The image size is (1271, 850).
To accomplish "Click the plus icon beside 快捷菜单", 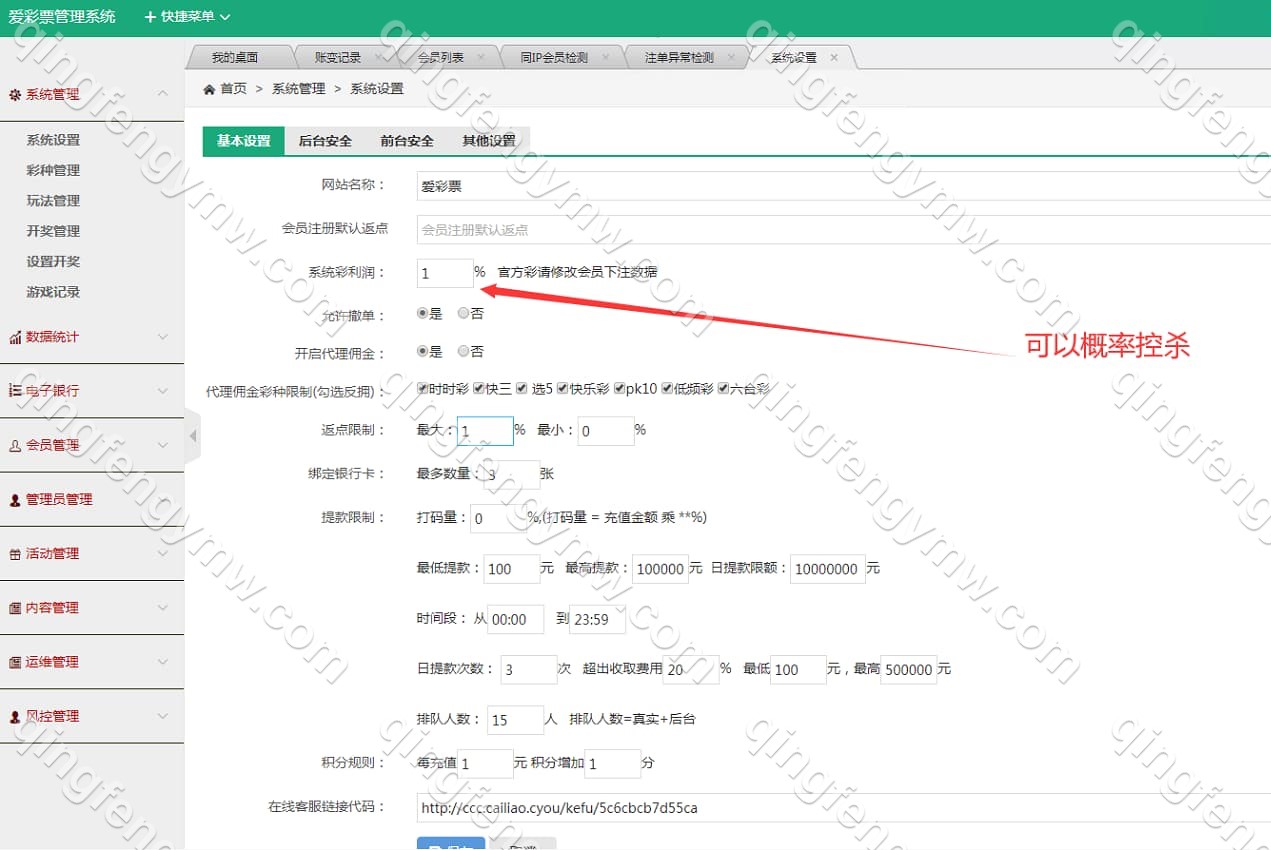I will coord(150,17).
